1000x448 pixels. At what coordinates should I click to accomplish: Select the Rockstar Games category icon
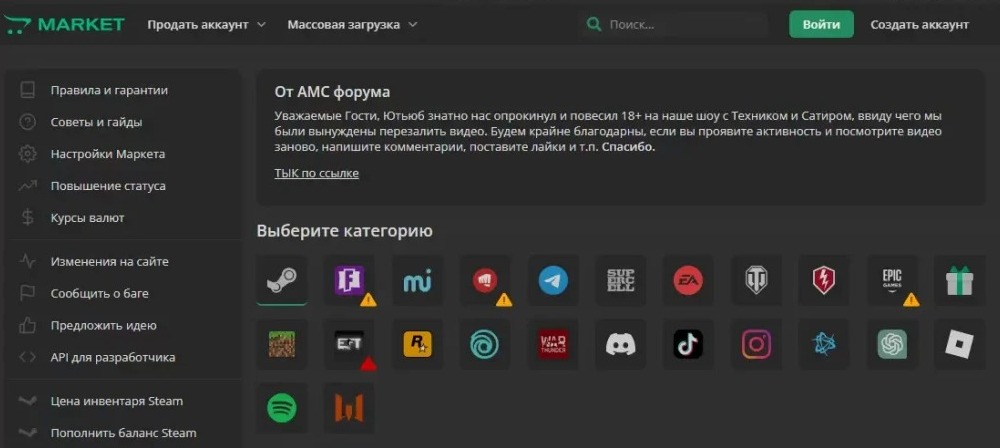[417, 345]
